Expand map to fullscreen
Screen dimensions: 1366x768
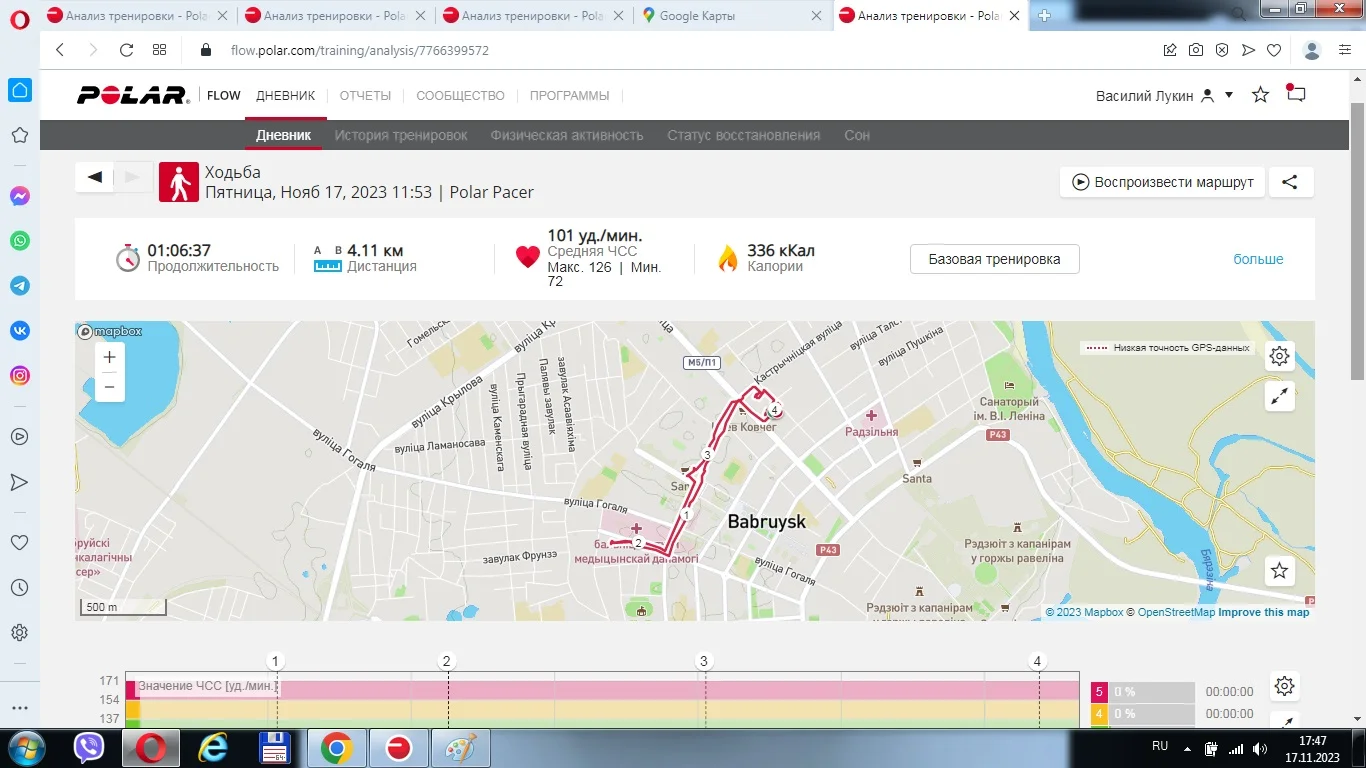1279,396
